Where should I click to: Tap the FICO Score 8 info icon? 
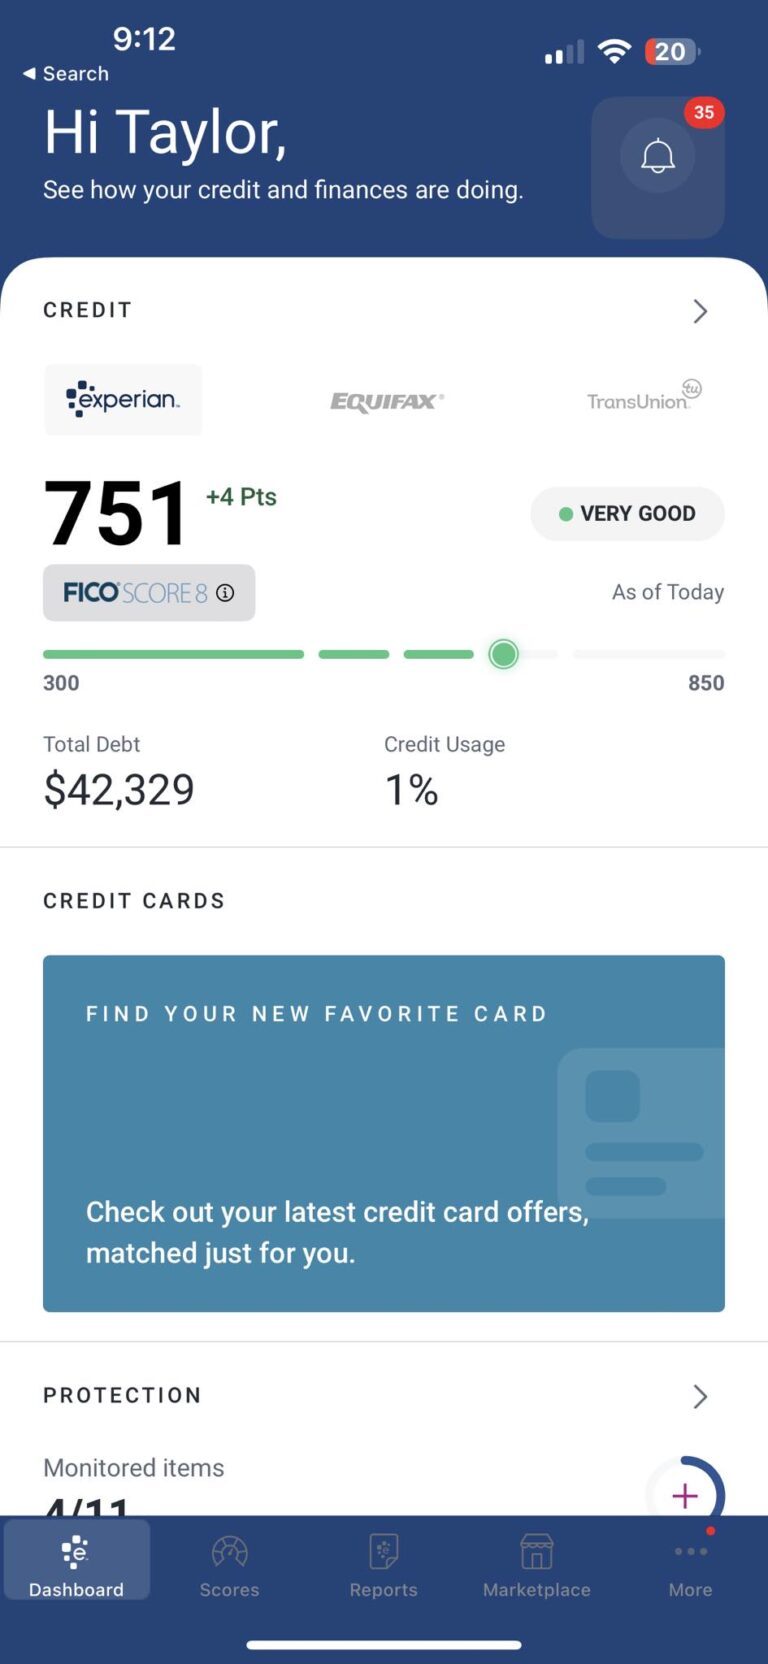pyautogui.click(x=225, y=593)
